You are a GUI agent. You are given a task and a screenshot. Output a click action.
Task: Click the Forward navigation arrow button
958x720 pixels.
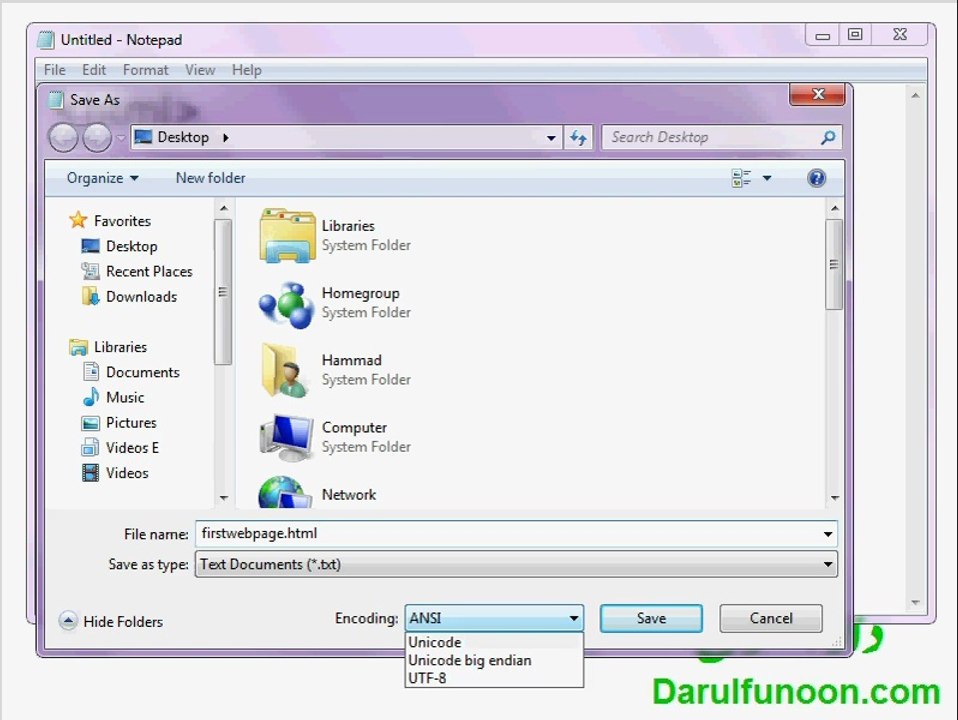(97, 138)
